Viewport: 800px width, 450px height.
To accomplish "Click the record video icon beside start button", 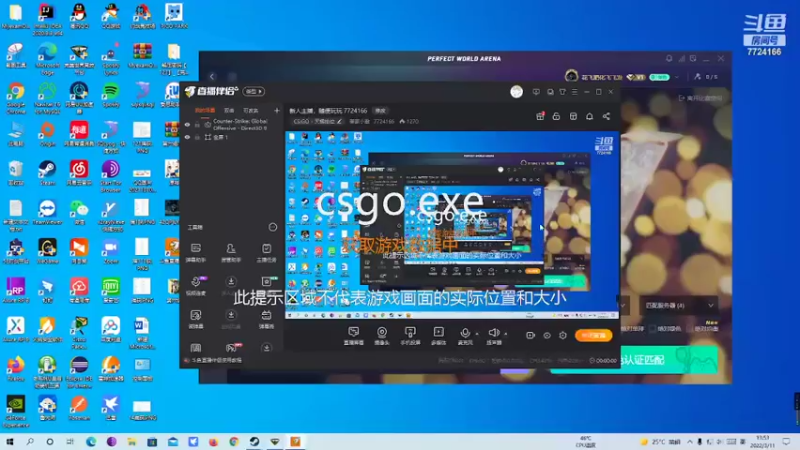I will pyautogui.click(x=531, y=335).
